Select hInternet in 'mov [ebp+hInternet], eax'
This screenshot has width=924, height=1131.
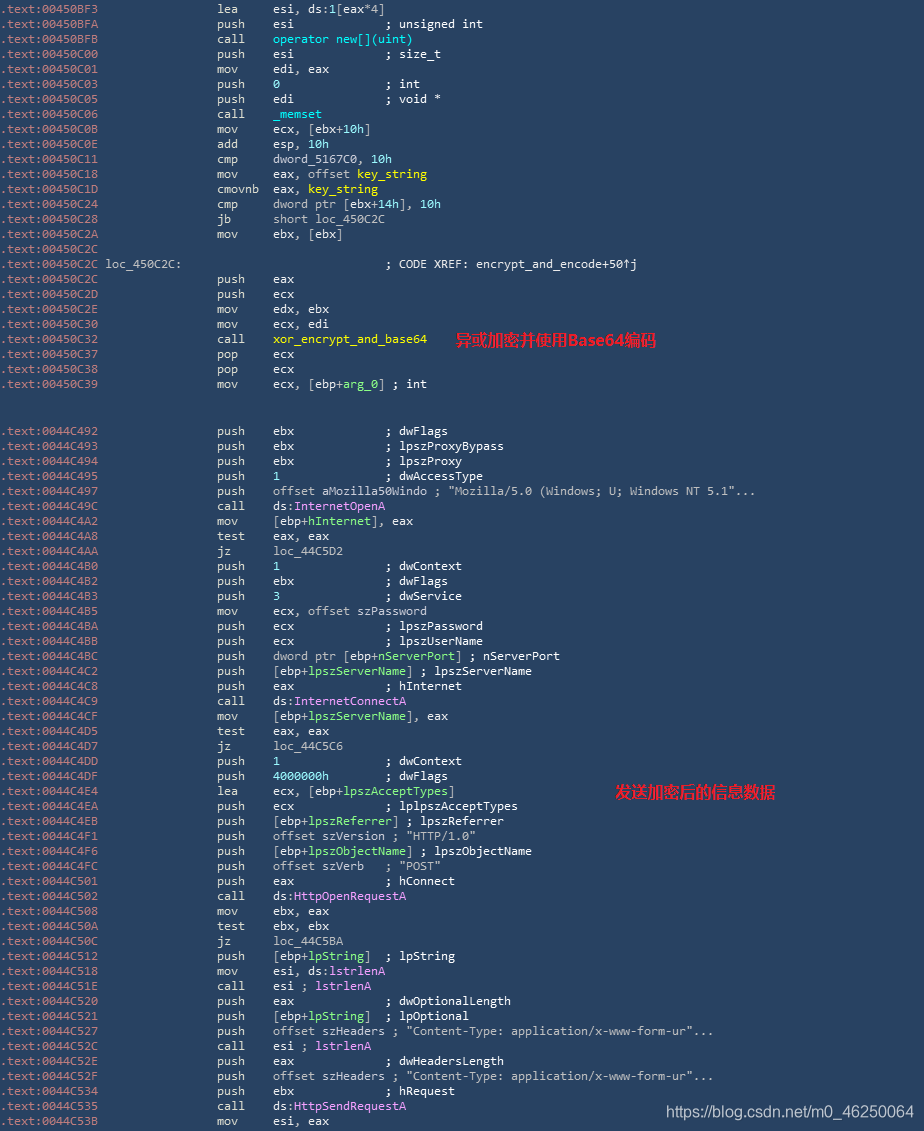pos(339,521)
